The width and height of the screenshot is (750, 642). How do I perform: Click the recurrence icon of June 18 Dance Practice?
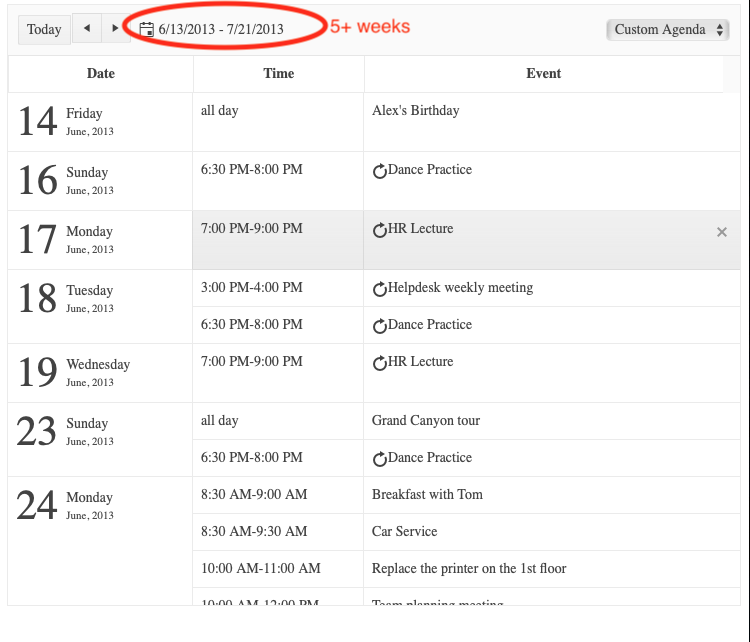pos(380,325)
